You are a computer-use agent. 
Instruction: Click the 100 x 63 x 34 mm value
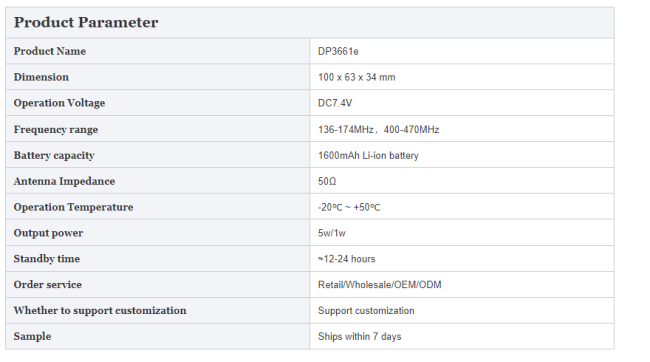(x=357, y=77)
